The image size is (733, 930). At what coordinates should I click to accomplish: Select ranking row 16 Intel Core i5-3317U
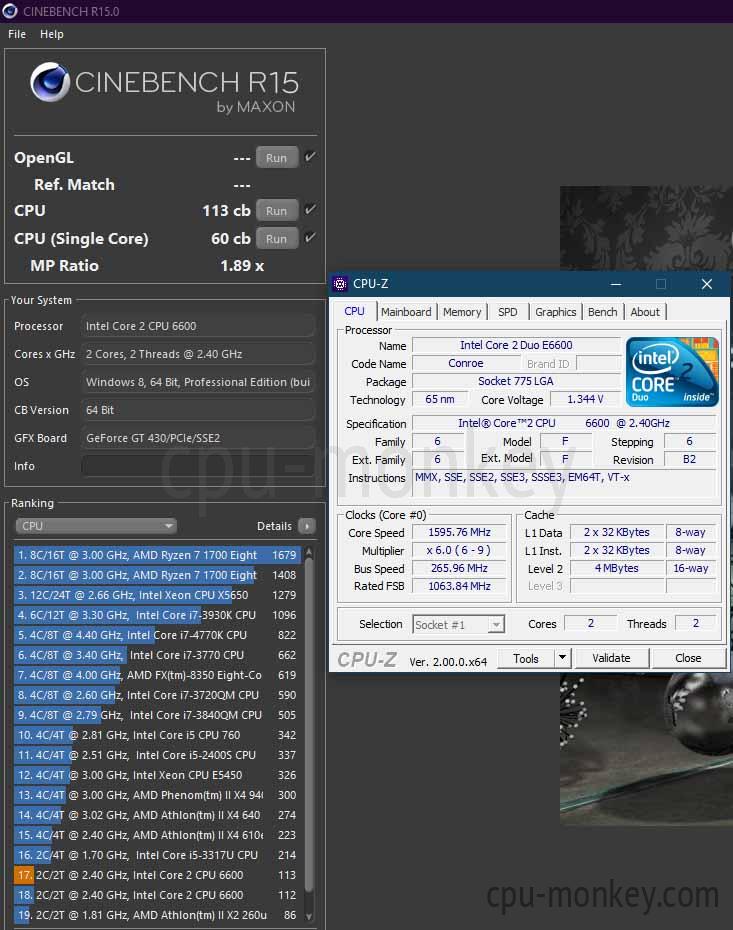coord(157,855)
